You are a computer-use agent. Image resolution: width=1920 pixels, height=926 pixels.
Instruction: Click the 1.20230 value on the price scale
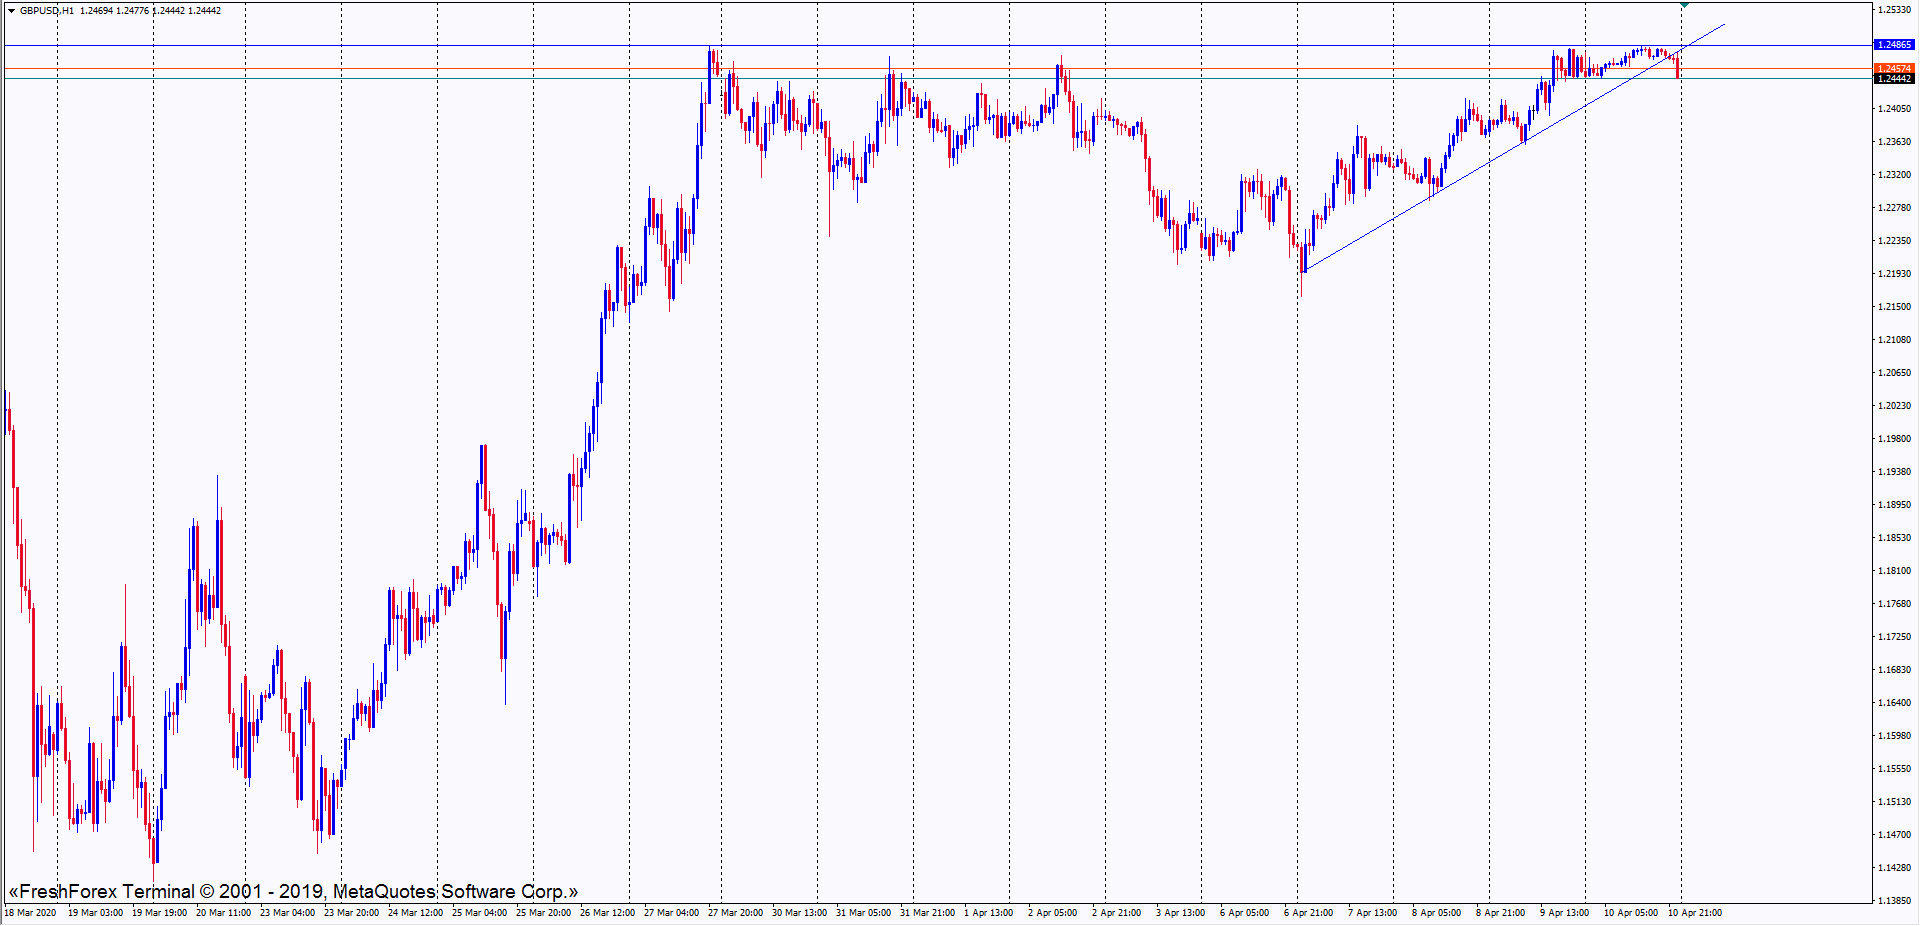point(1894,406)
